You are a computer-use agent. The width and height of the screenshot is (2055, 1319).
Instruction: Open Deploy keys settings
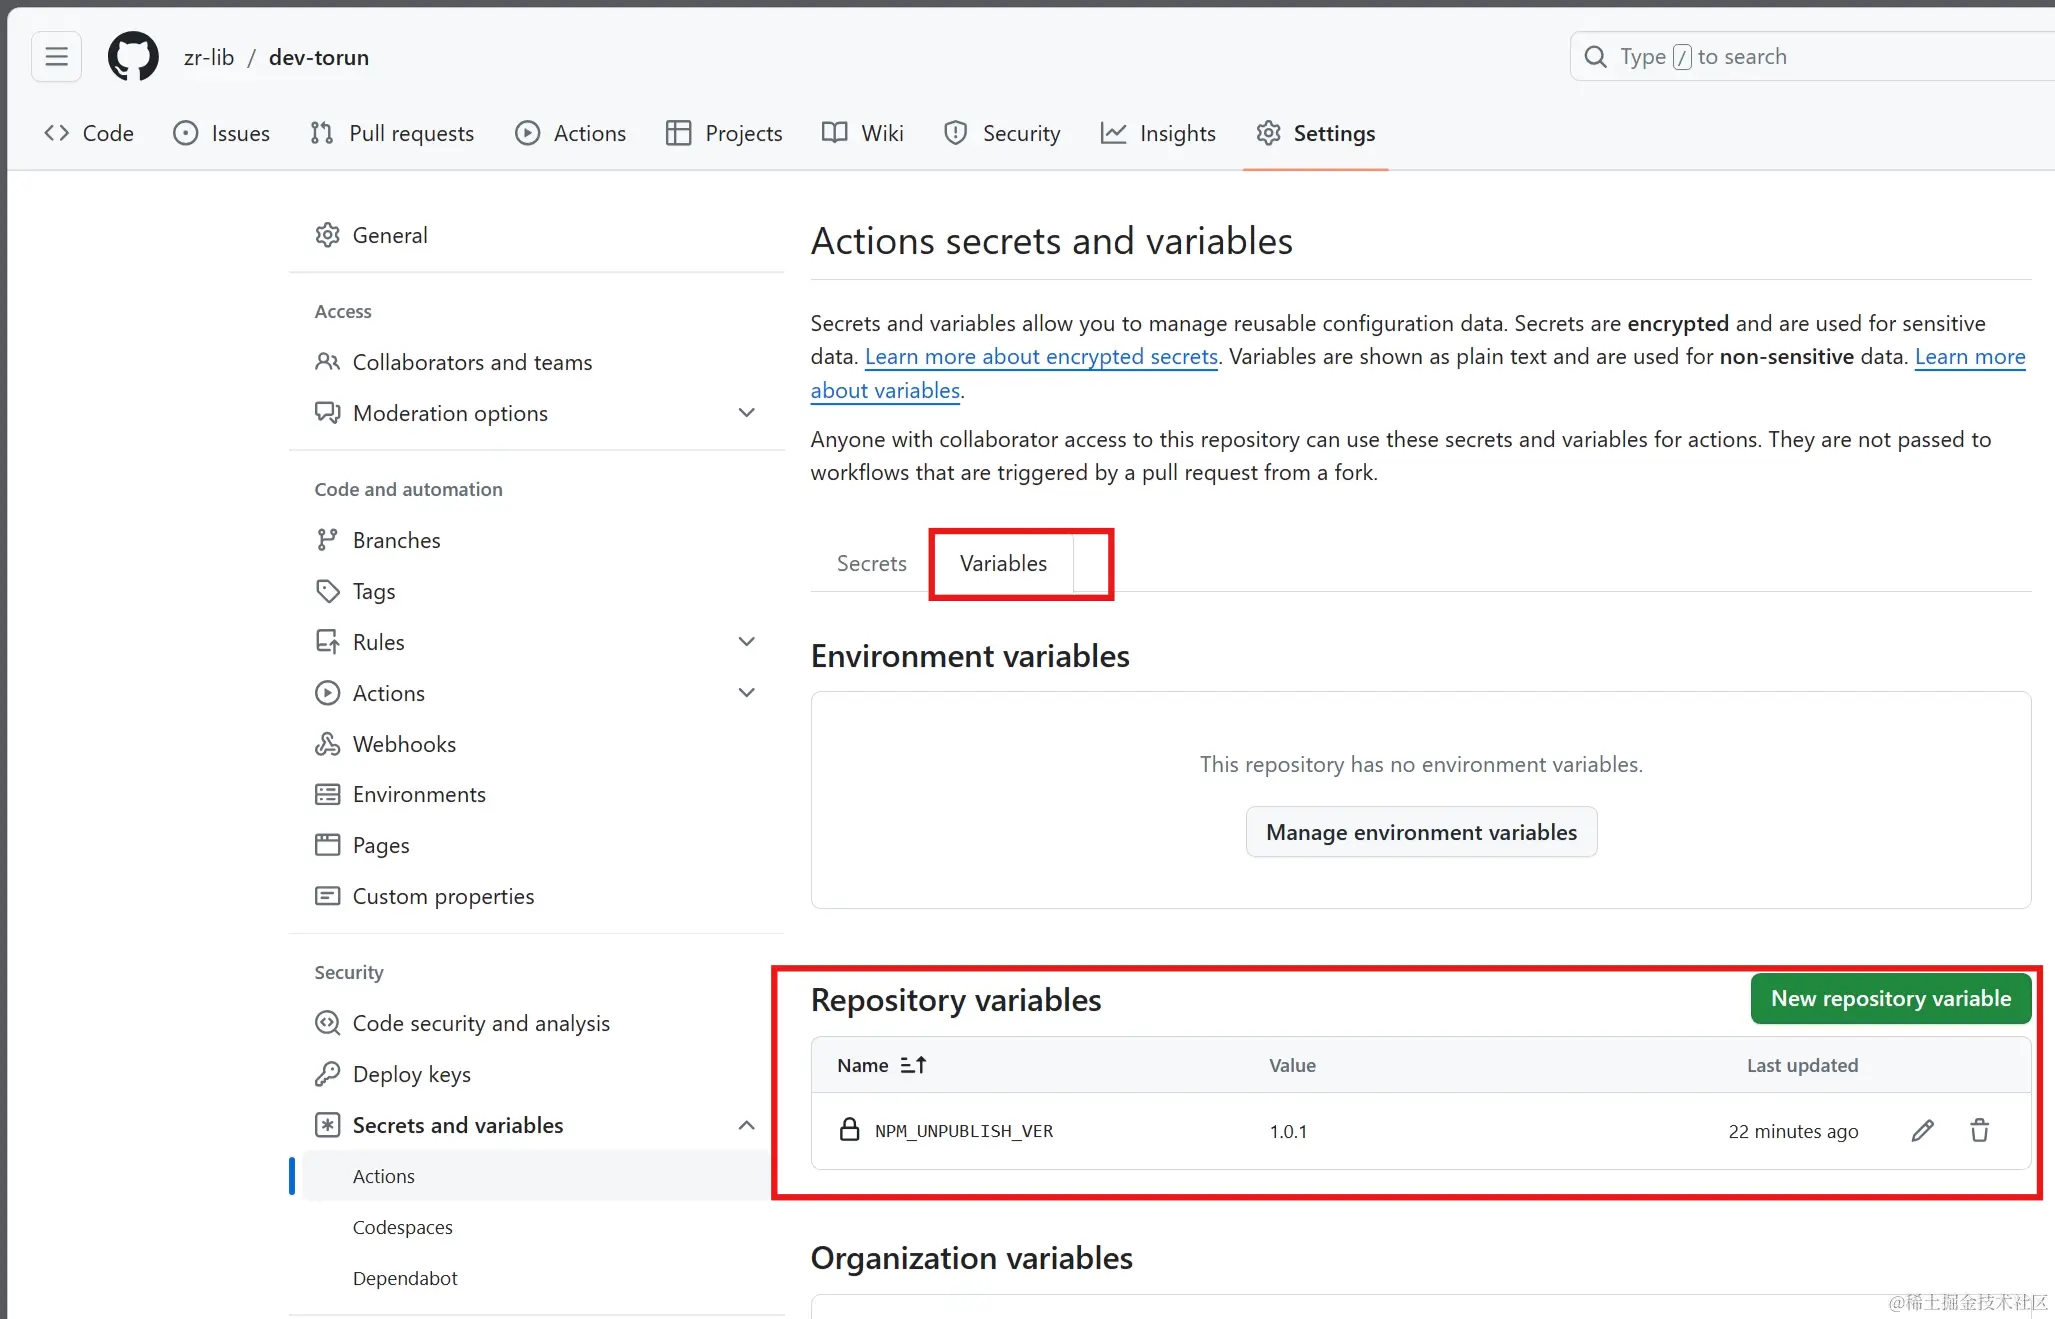(x=411, y=1074)
